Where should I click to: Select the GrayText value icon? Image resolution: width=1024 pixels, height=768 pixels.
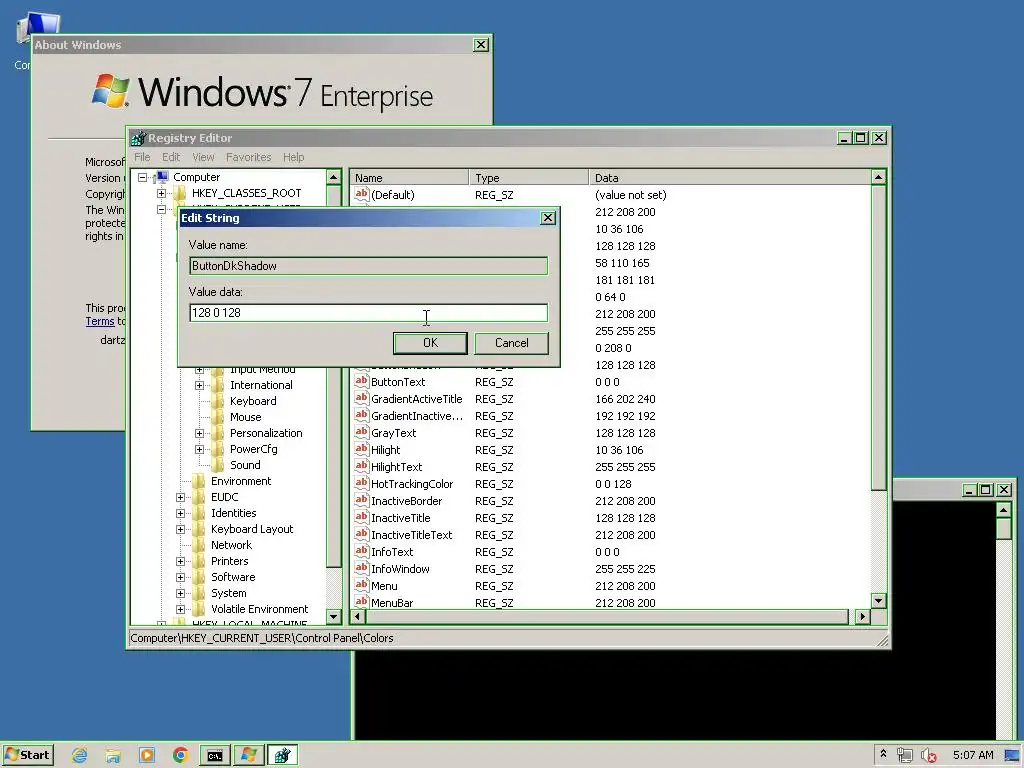pos(361,432)
